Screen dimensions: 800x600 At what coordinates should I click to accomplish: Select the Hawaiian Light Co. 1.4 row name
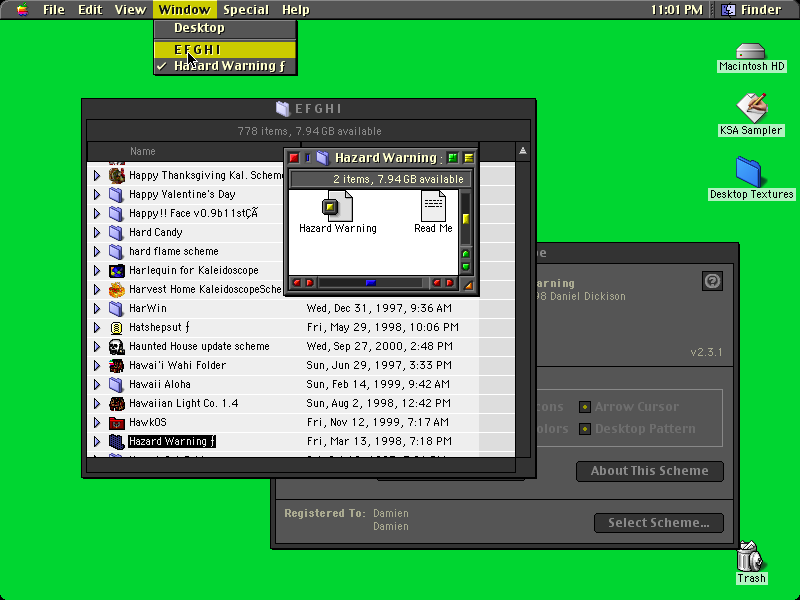(184, 404)
